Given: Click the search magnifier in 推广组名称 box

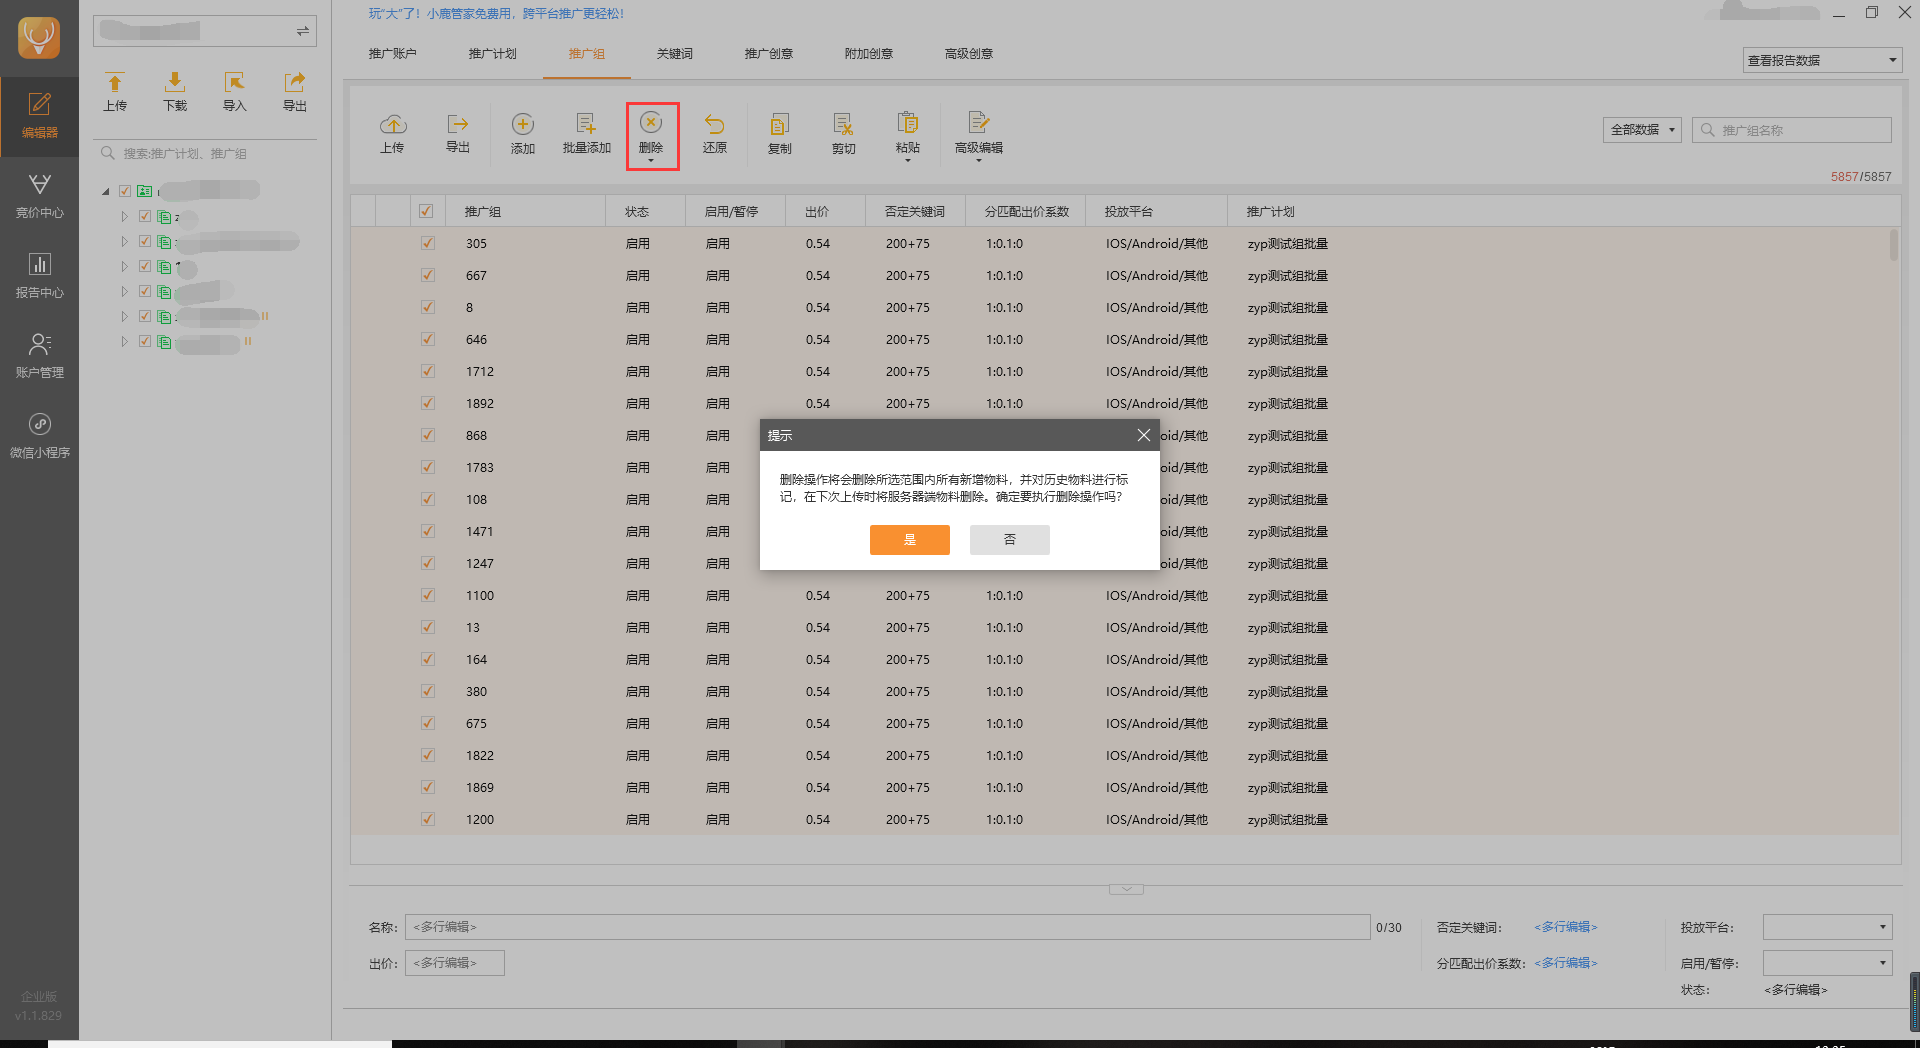Looking at the screenshot, I should pos(1708,130).
